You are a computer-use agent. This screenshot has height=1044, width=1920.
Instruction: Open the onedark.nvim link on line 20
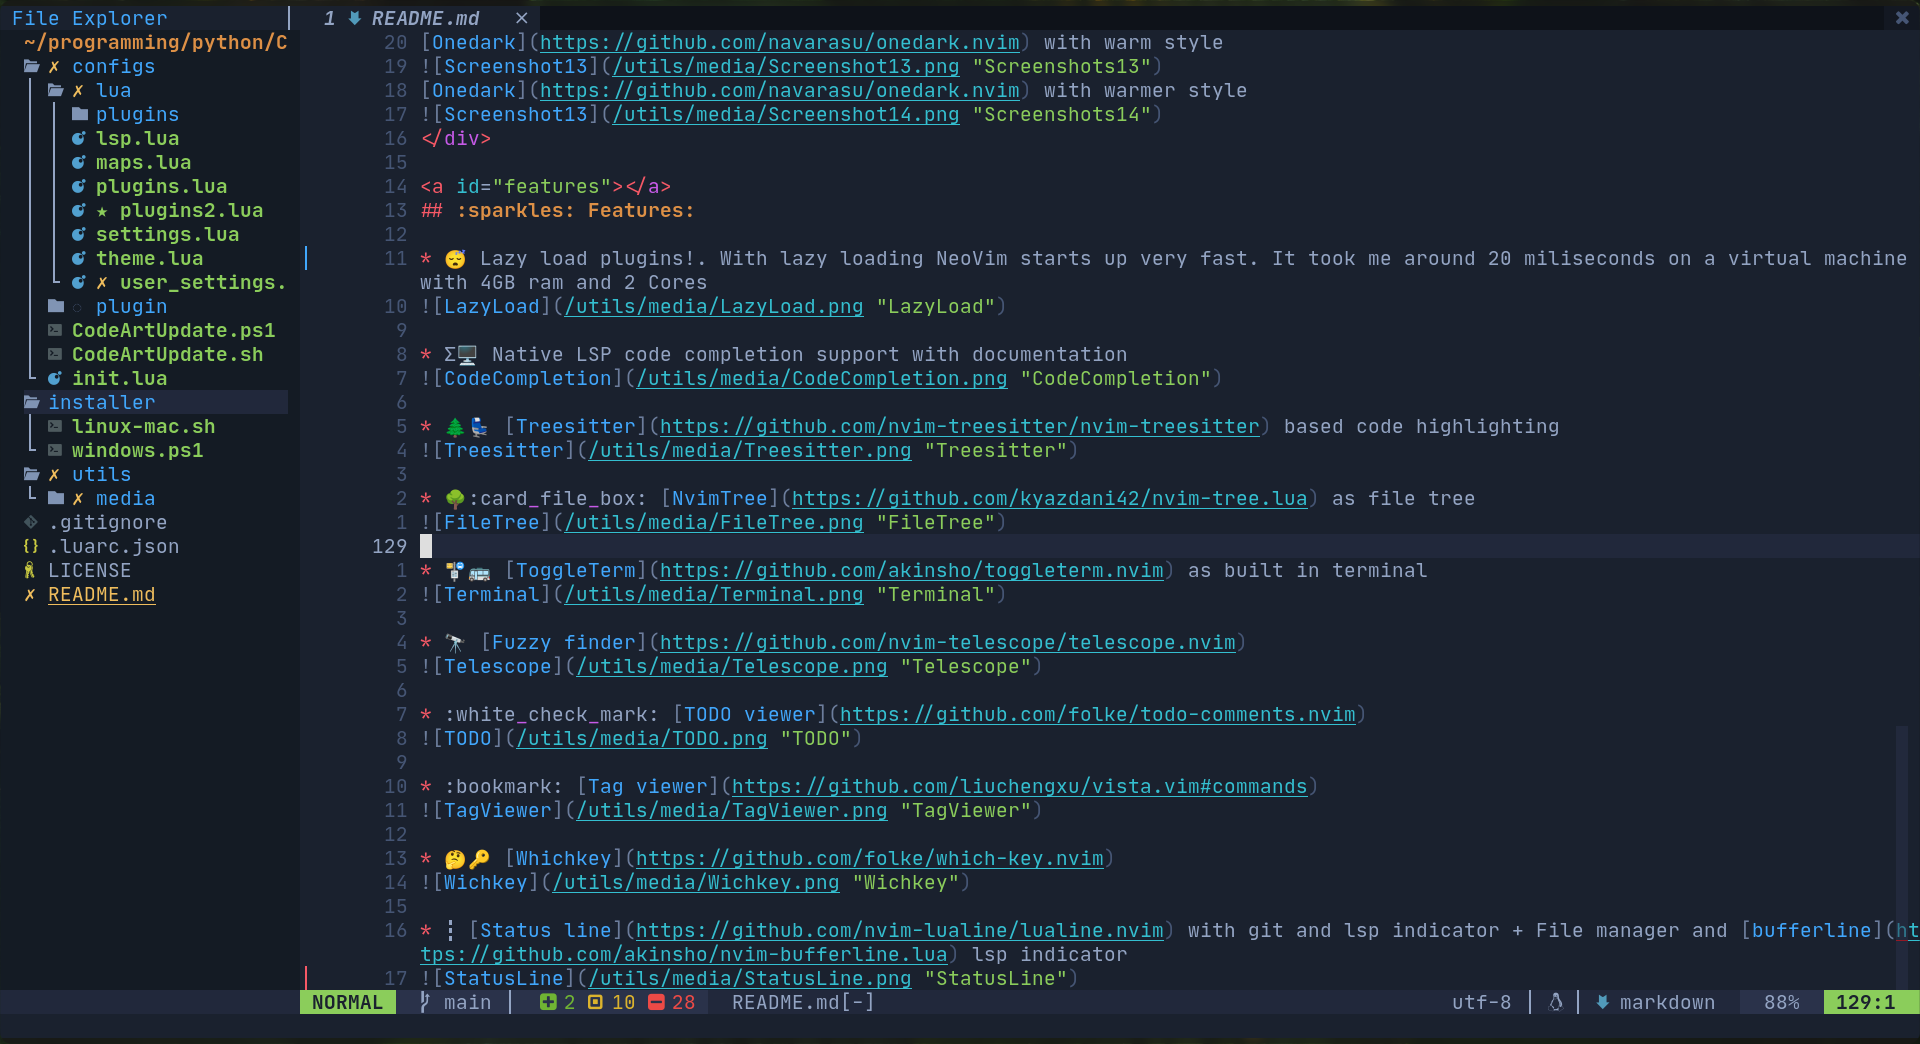(779, 43)
